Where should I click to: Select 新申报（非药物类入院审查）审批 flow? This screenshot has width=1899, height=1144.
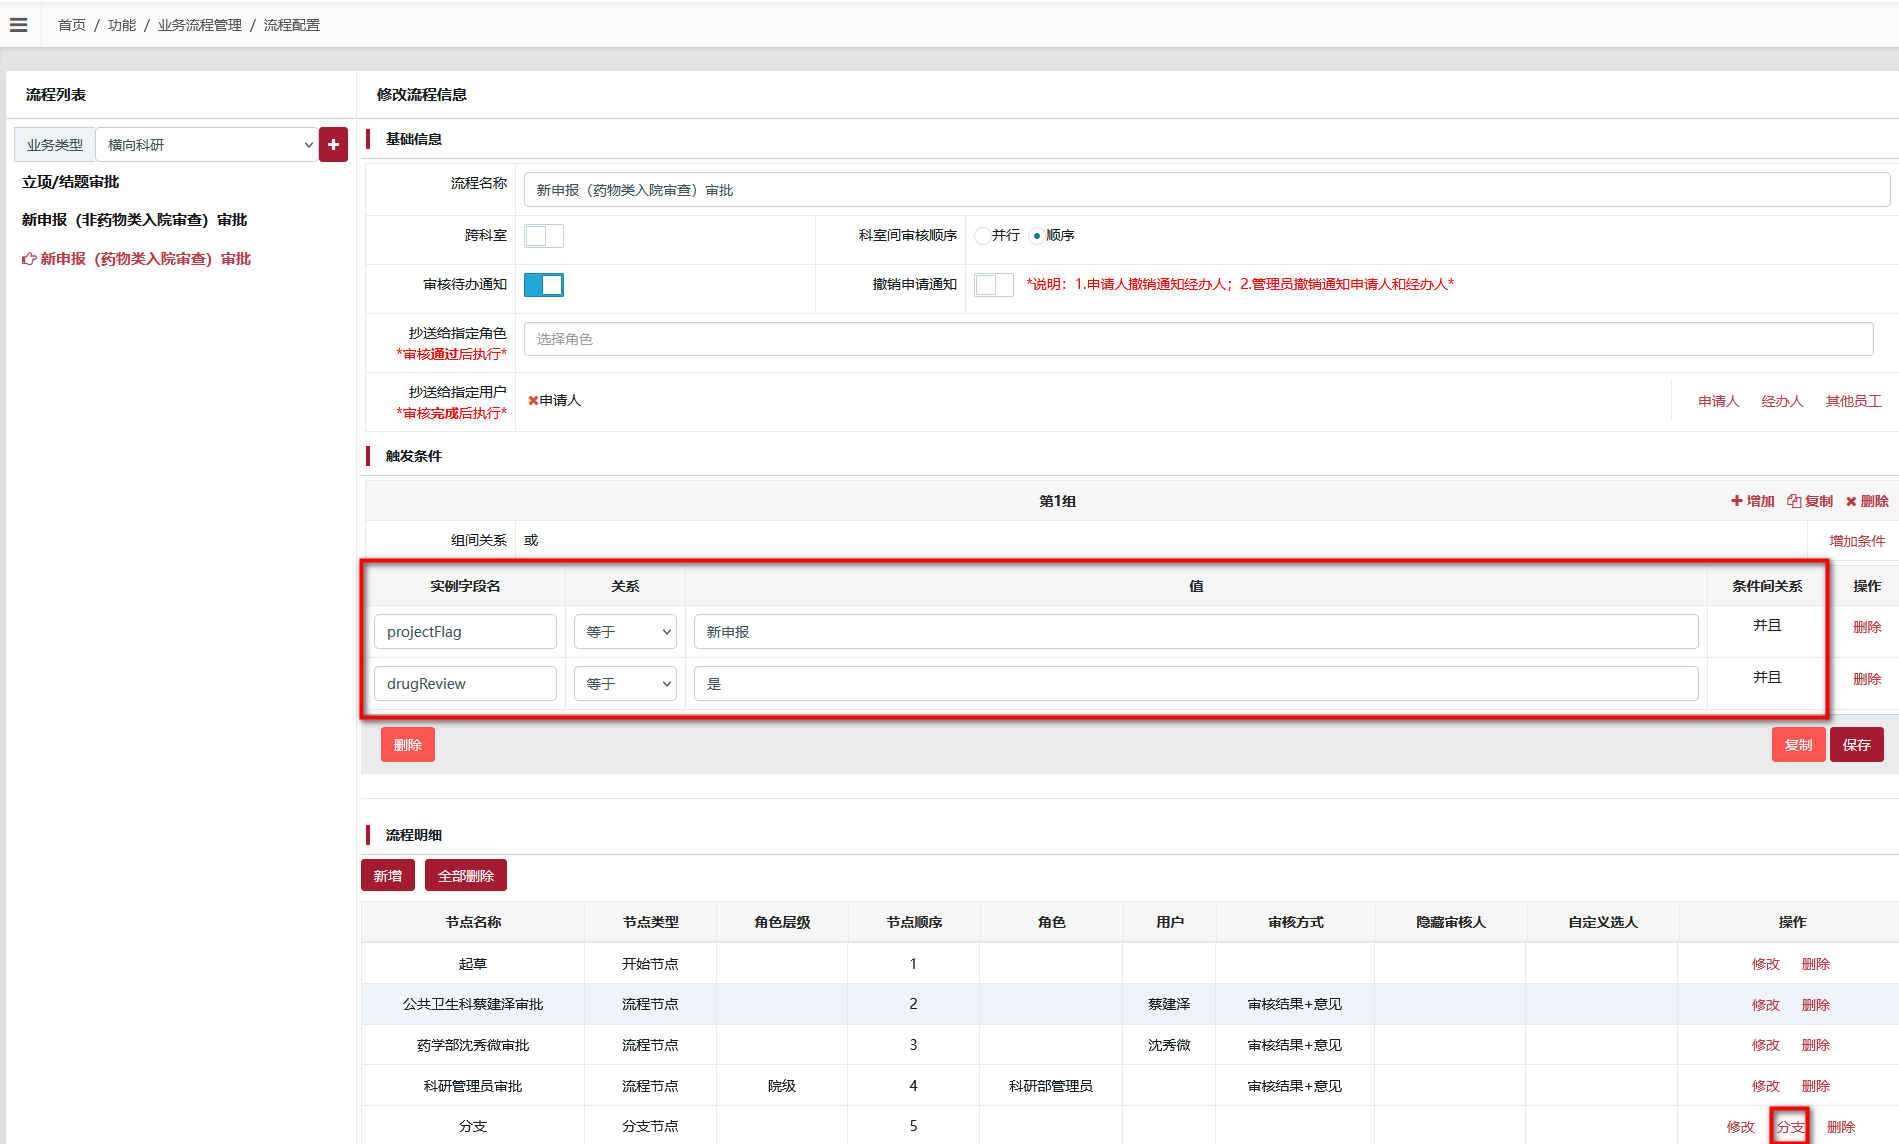[x=135, y=220]
